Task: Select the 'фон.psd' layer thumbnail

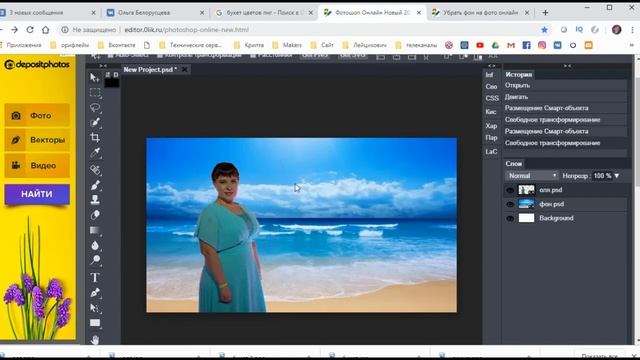Action: [526, 204]
